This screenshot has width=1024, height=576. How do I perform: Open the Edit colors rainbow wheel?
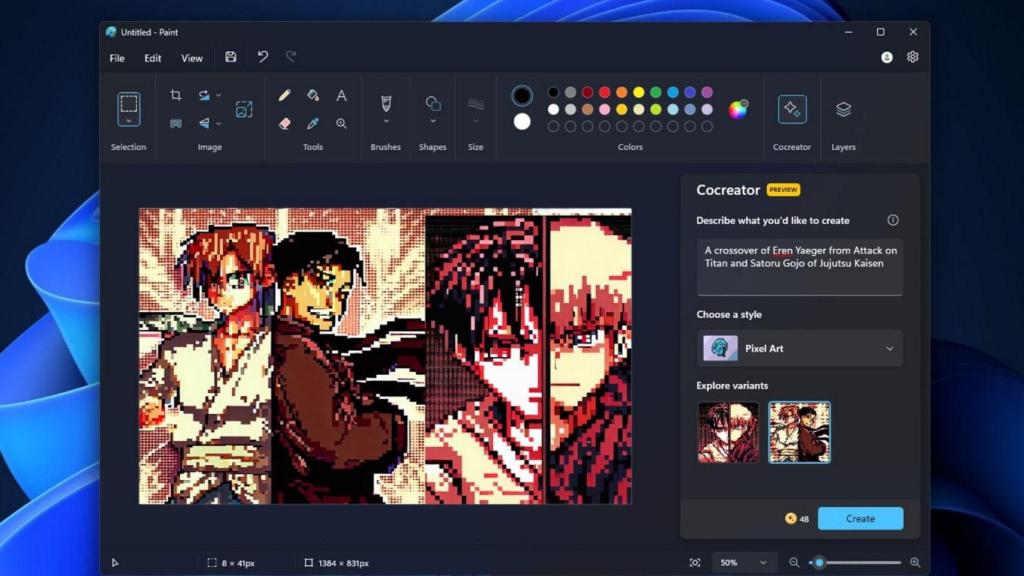tap(738, 109)
